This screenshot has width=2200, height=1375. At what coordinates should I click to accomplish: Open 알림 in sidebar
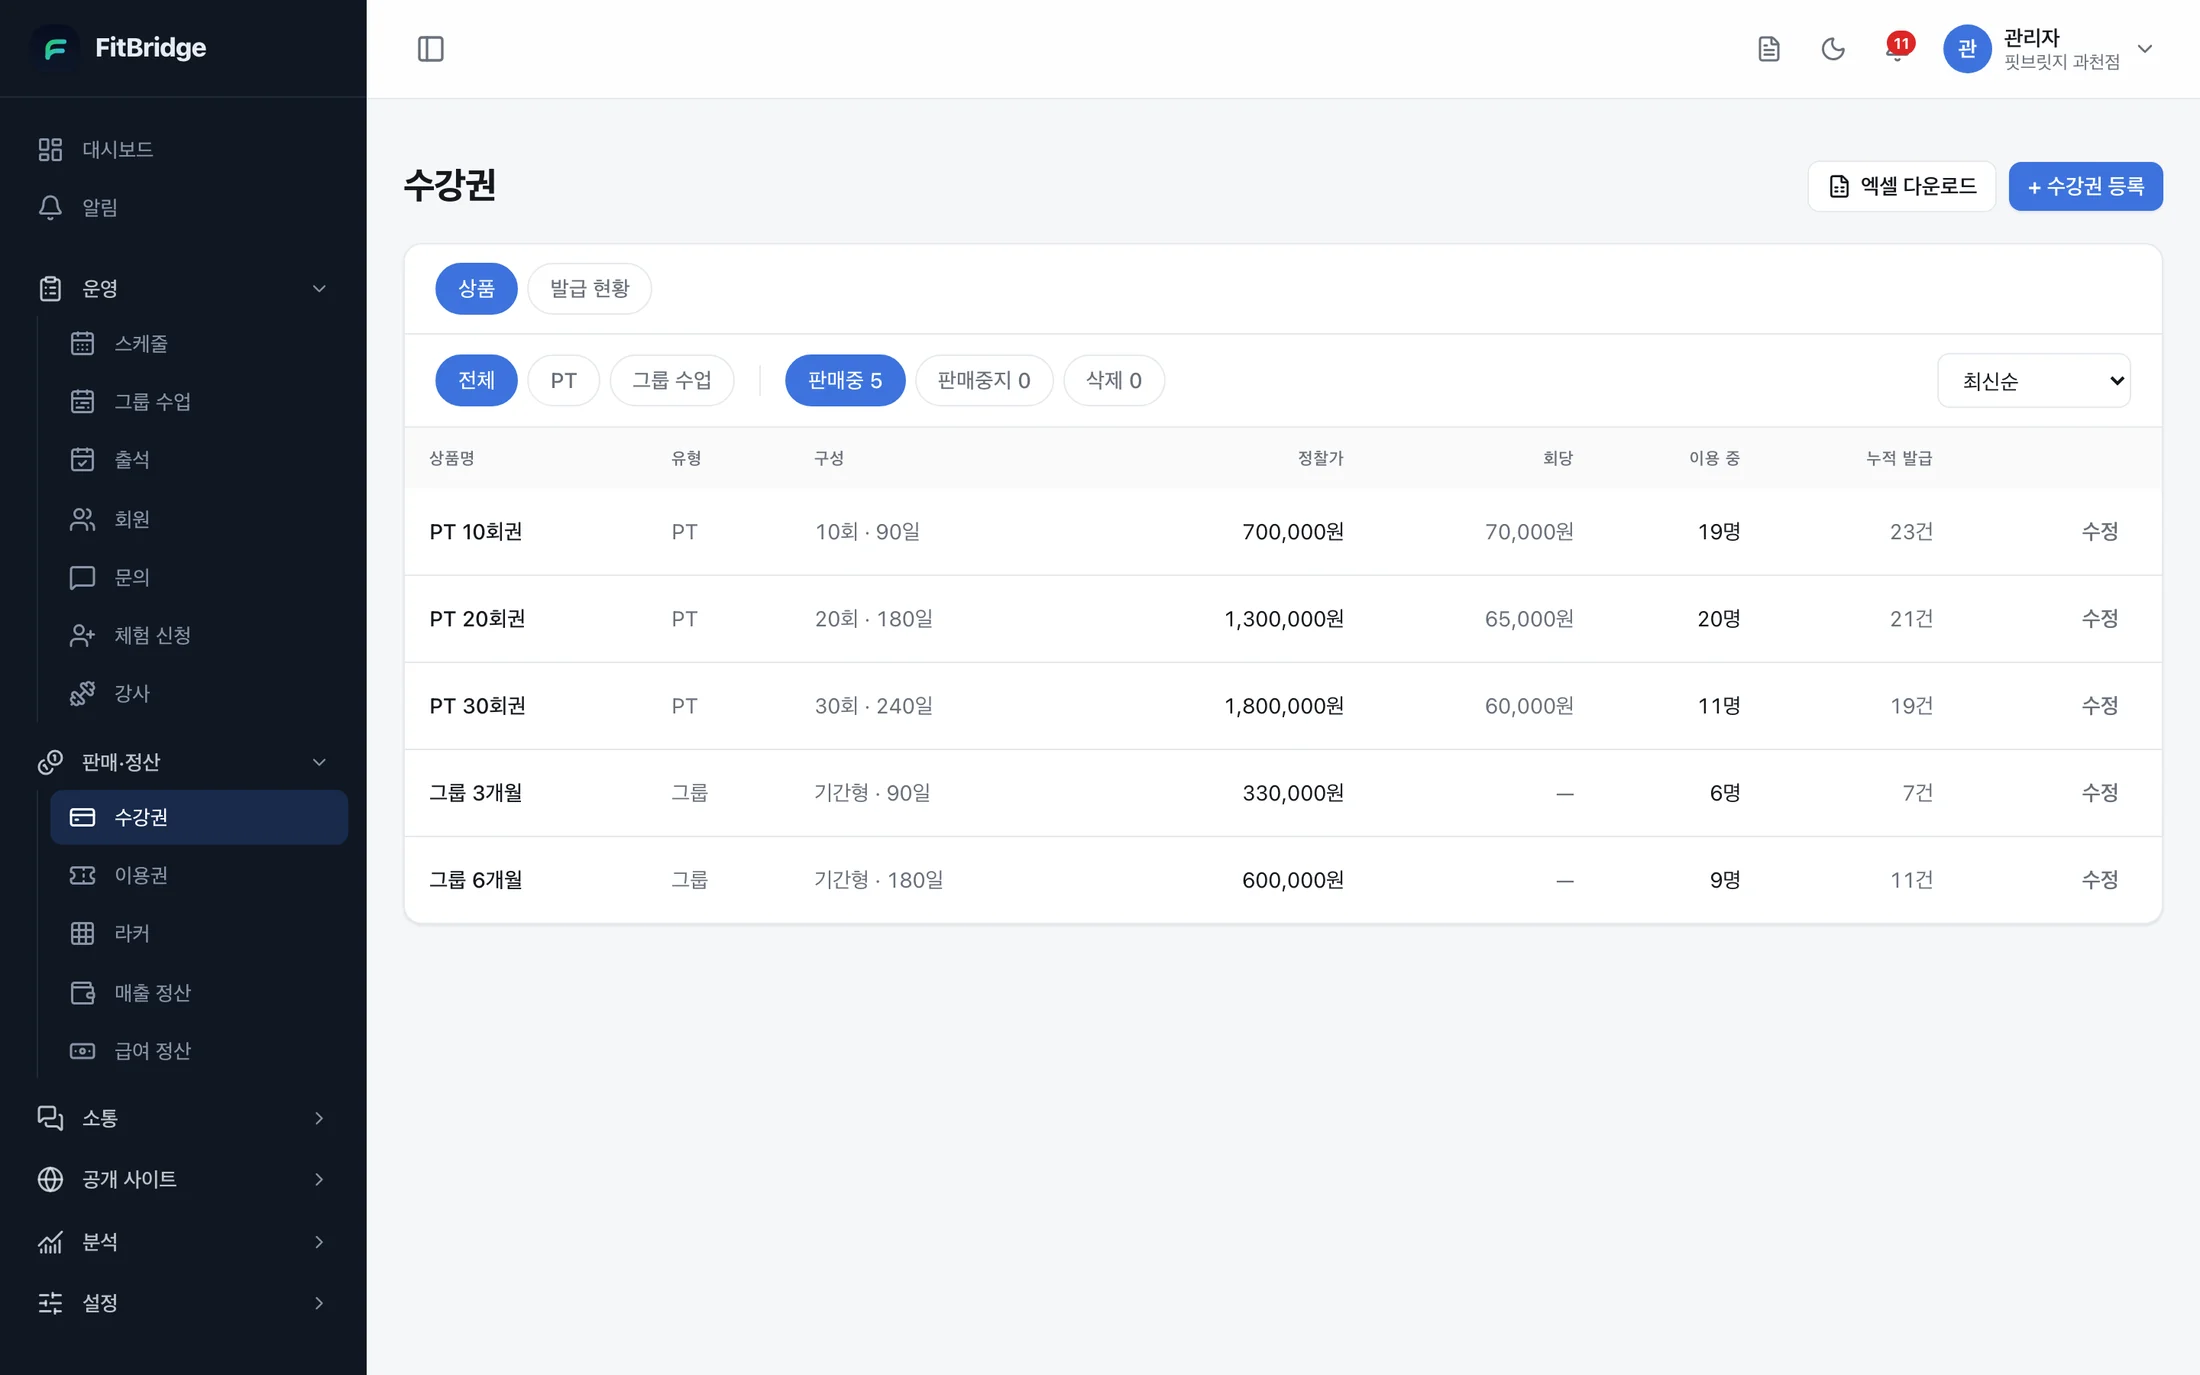coord(183,207)
